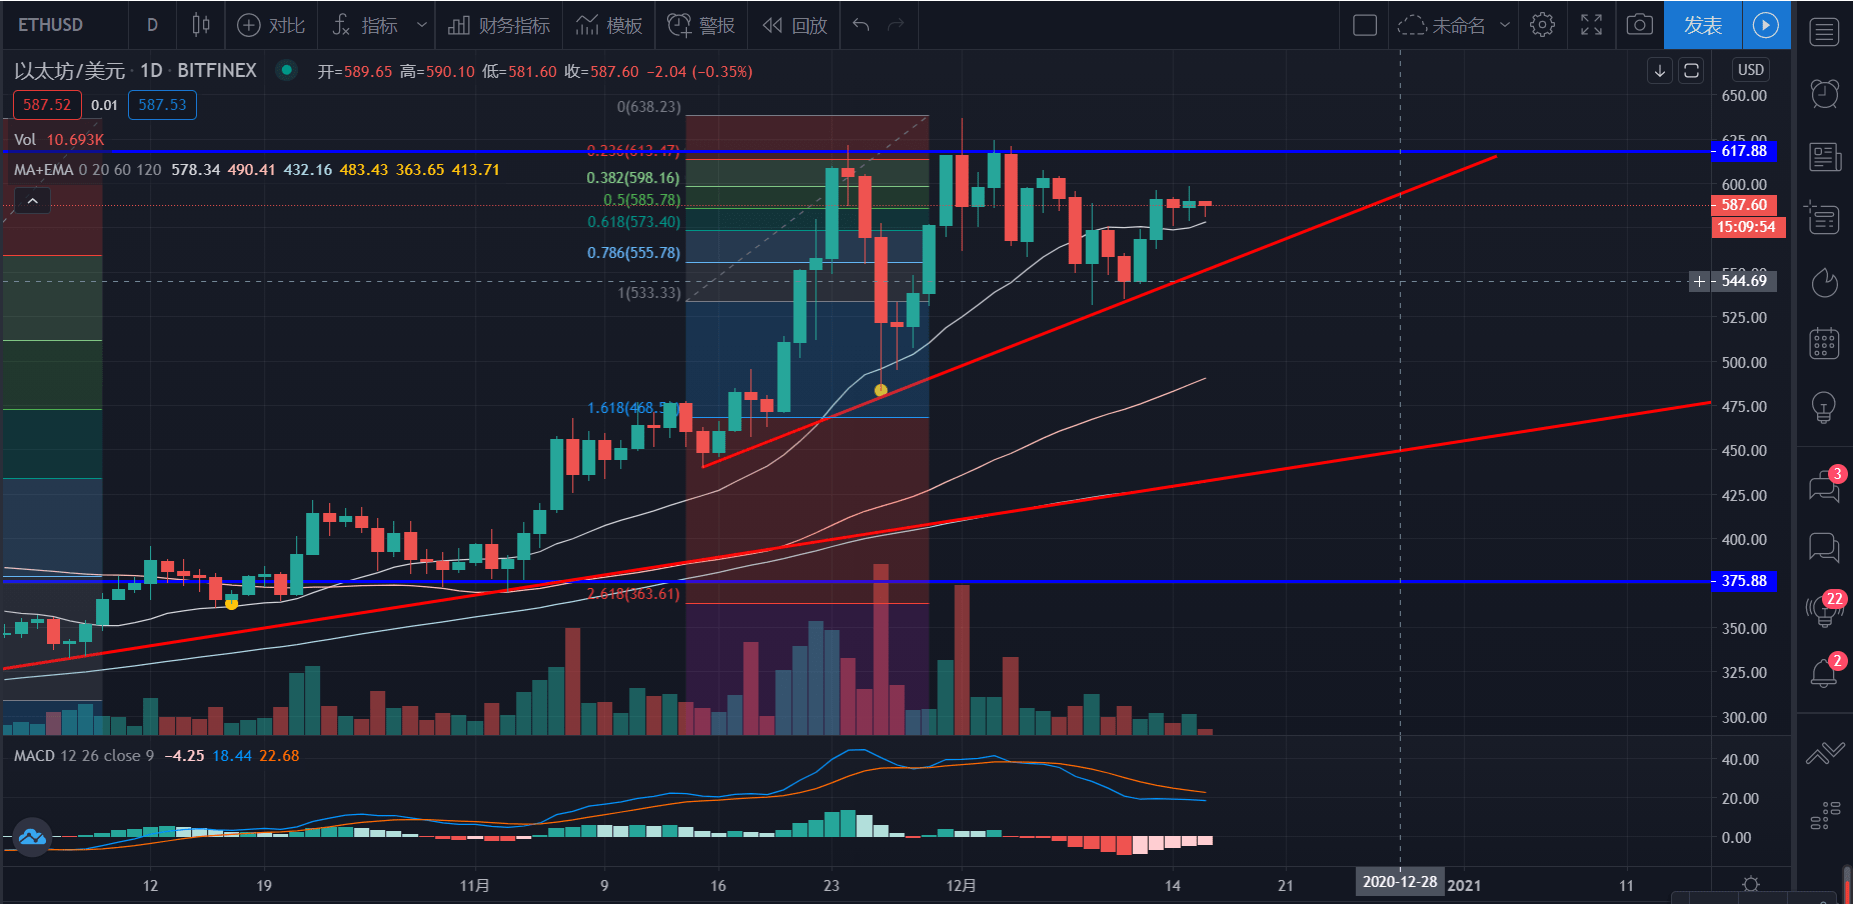The width and height of the screenshot is (1853, 904).
Task: Collapse the indicator legend chevron
Action: [32, 202]
